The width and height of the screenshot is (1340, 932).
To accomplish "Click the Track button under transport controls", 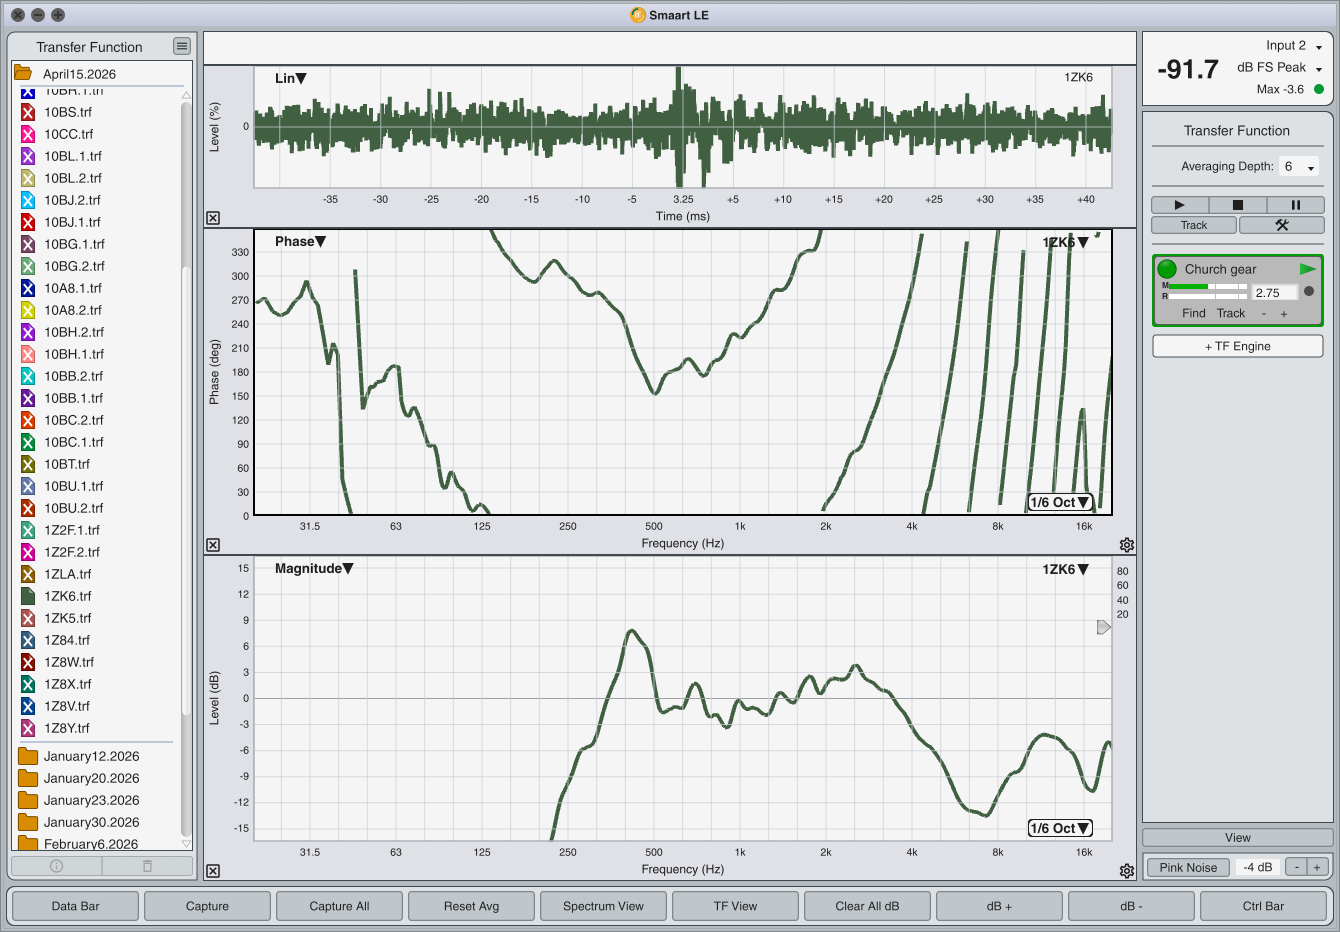I will tap(1194, 225).
